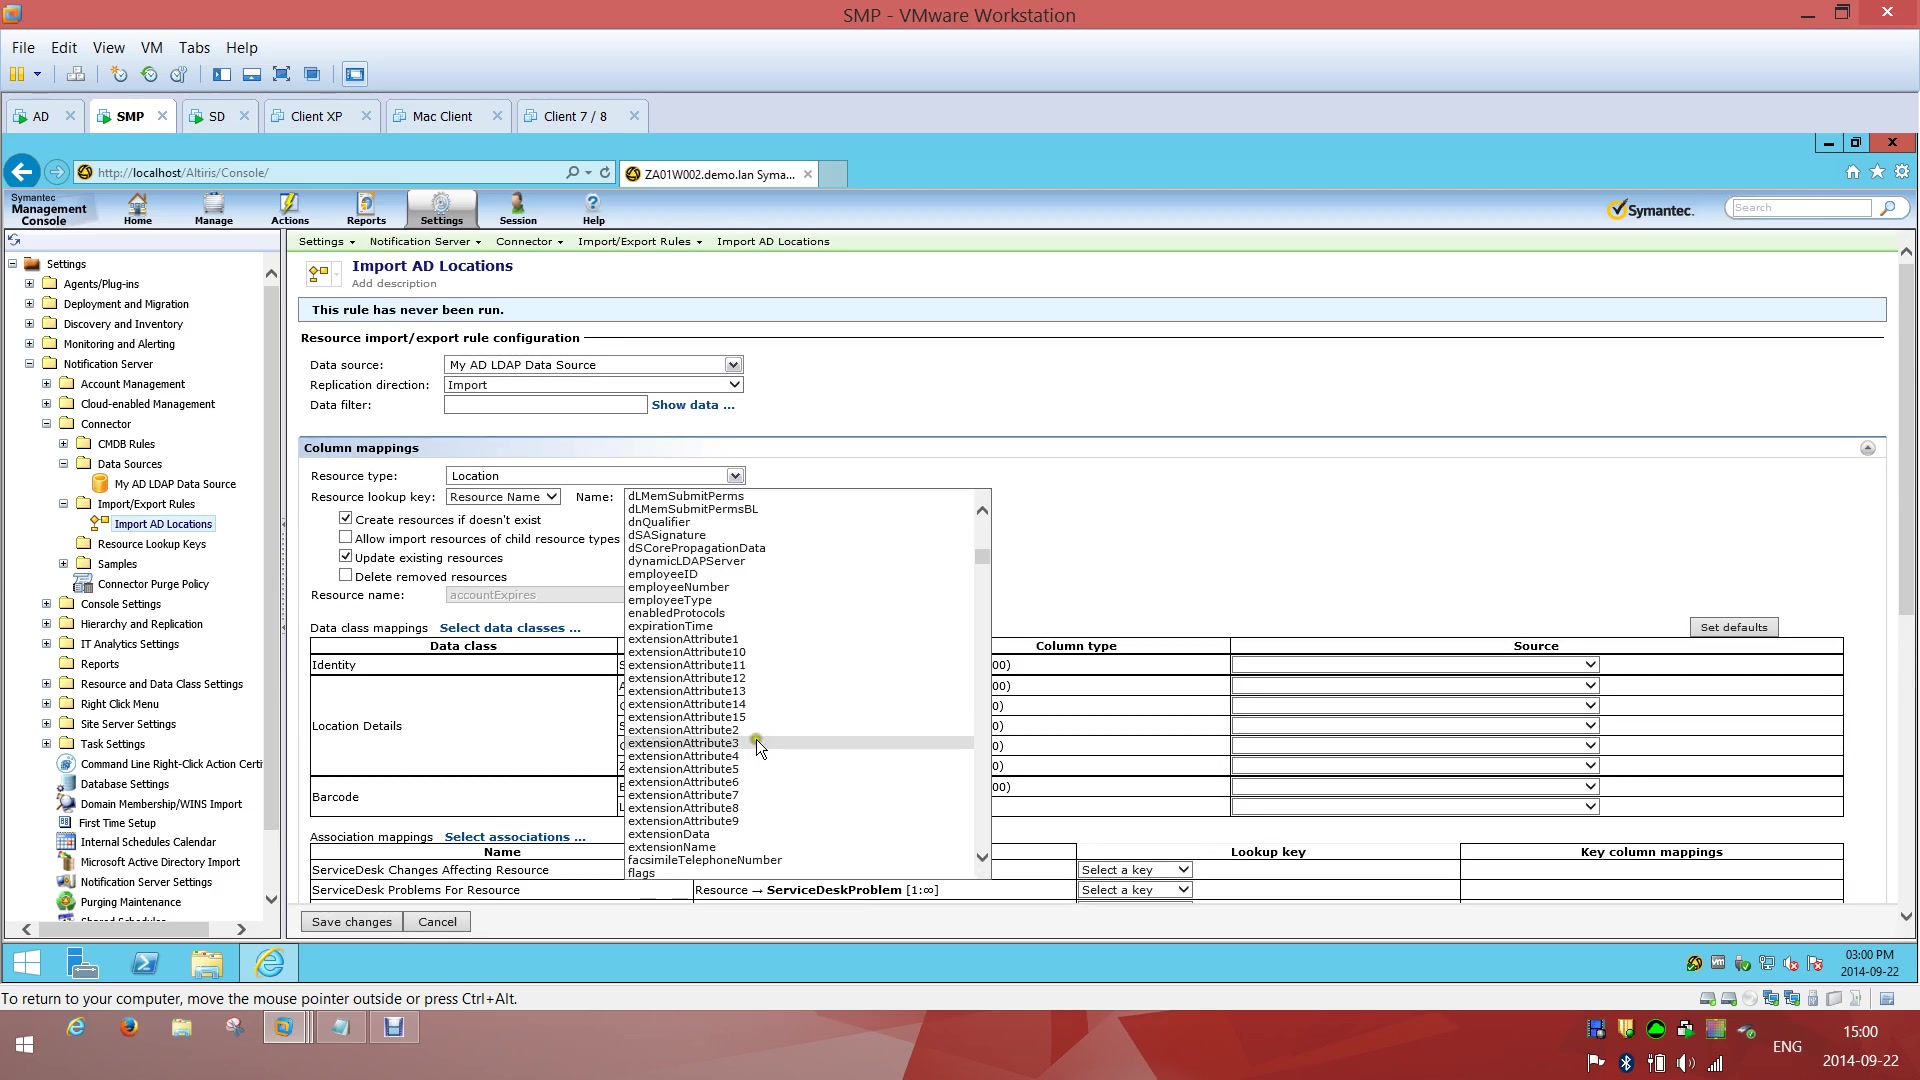
Task: Select My AD LDAP Data Source tree icon
Action: pos(100,484)
